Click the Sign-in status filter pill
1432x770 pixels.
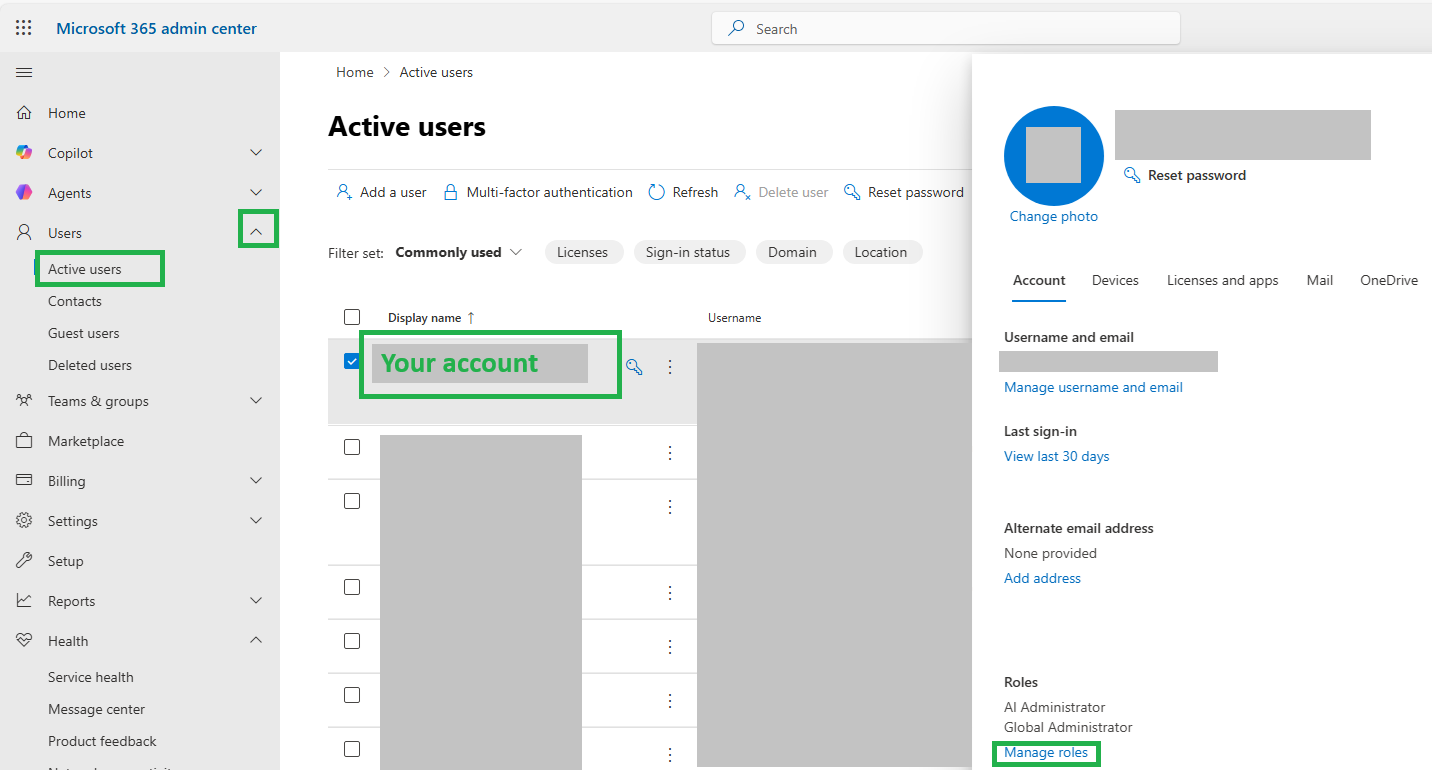(688, 252)
